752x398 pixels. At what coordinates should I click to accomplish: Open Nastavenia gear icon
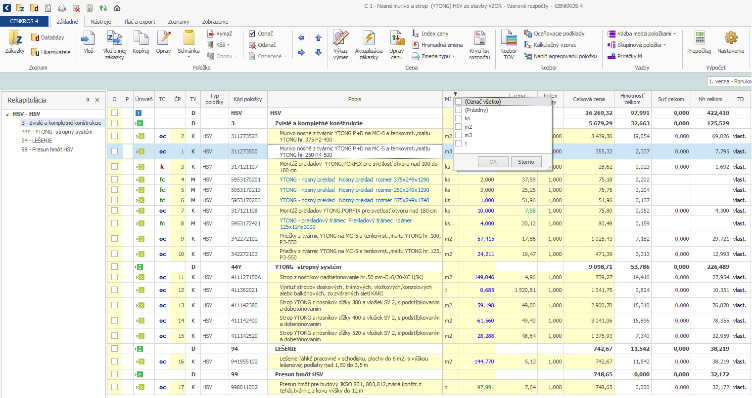point(731,38)
